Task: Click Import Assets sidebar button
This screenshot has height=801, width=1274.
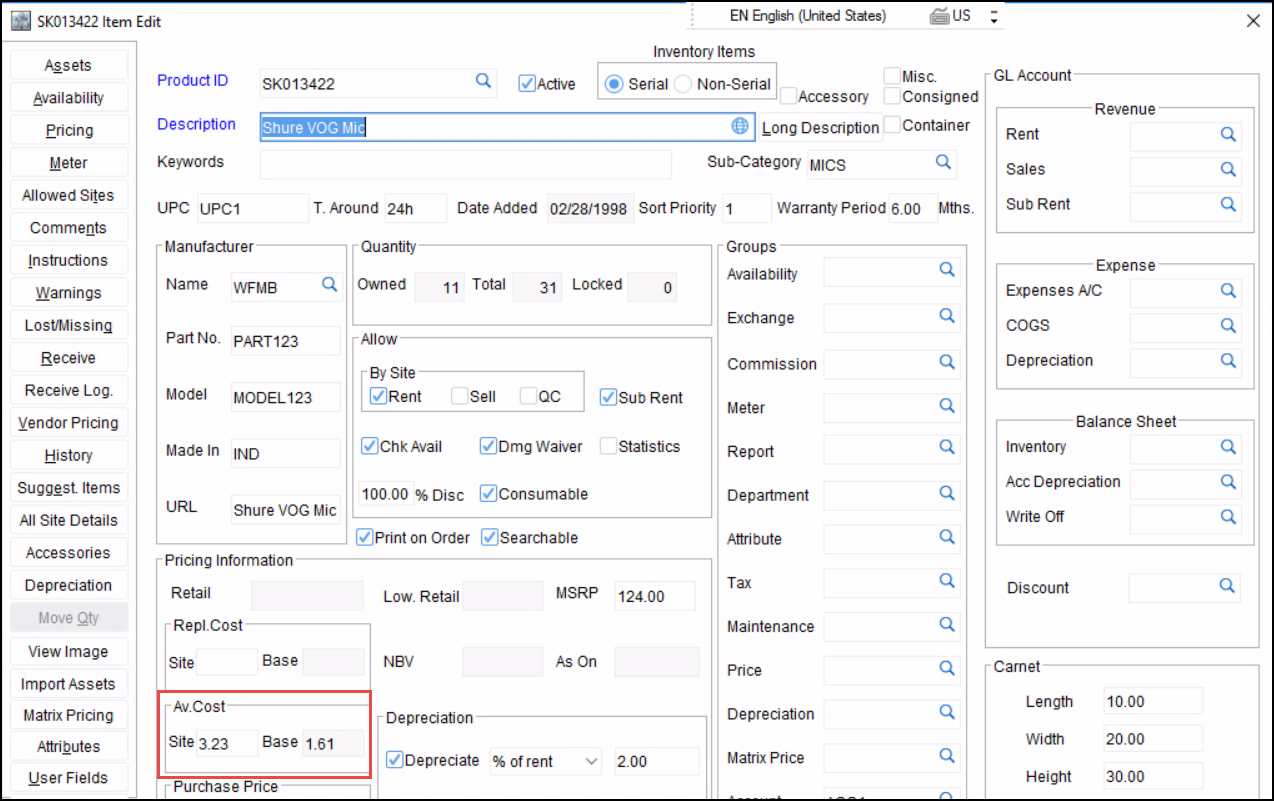Action: coord(68,684)
